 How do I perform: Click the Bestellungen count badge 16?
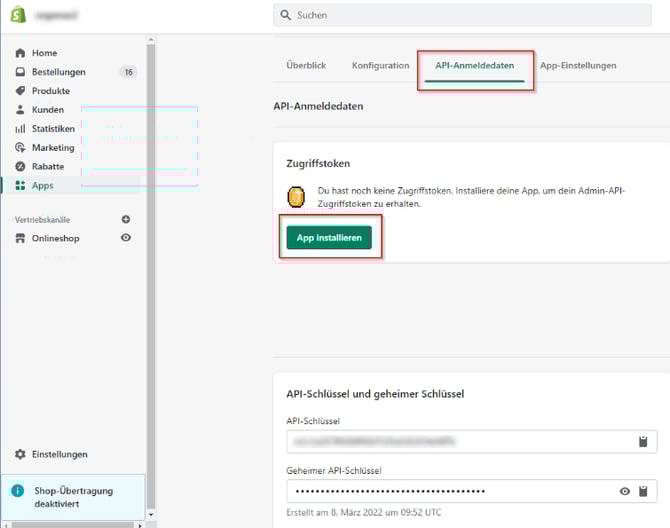pos(128,72)
